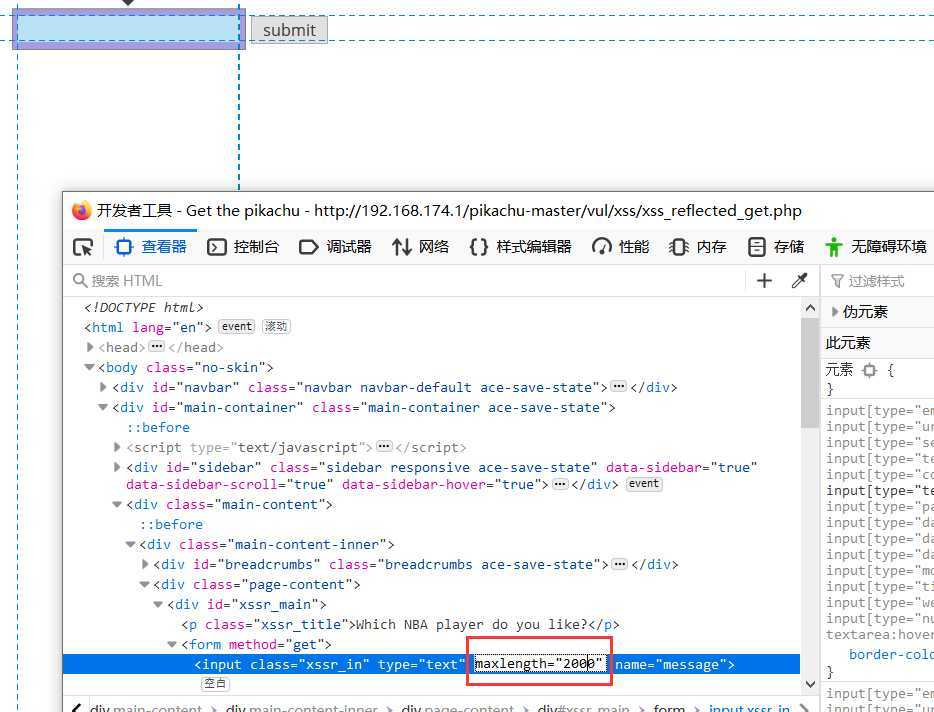The height and width of the screenshot is (712, 934).
Task: Open the 样式编辑器 style editor tab
Action: [521, 247]
